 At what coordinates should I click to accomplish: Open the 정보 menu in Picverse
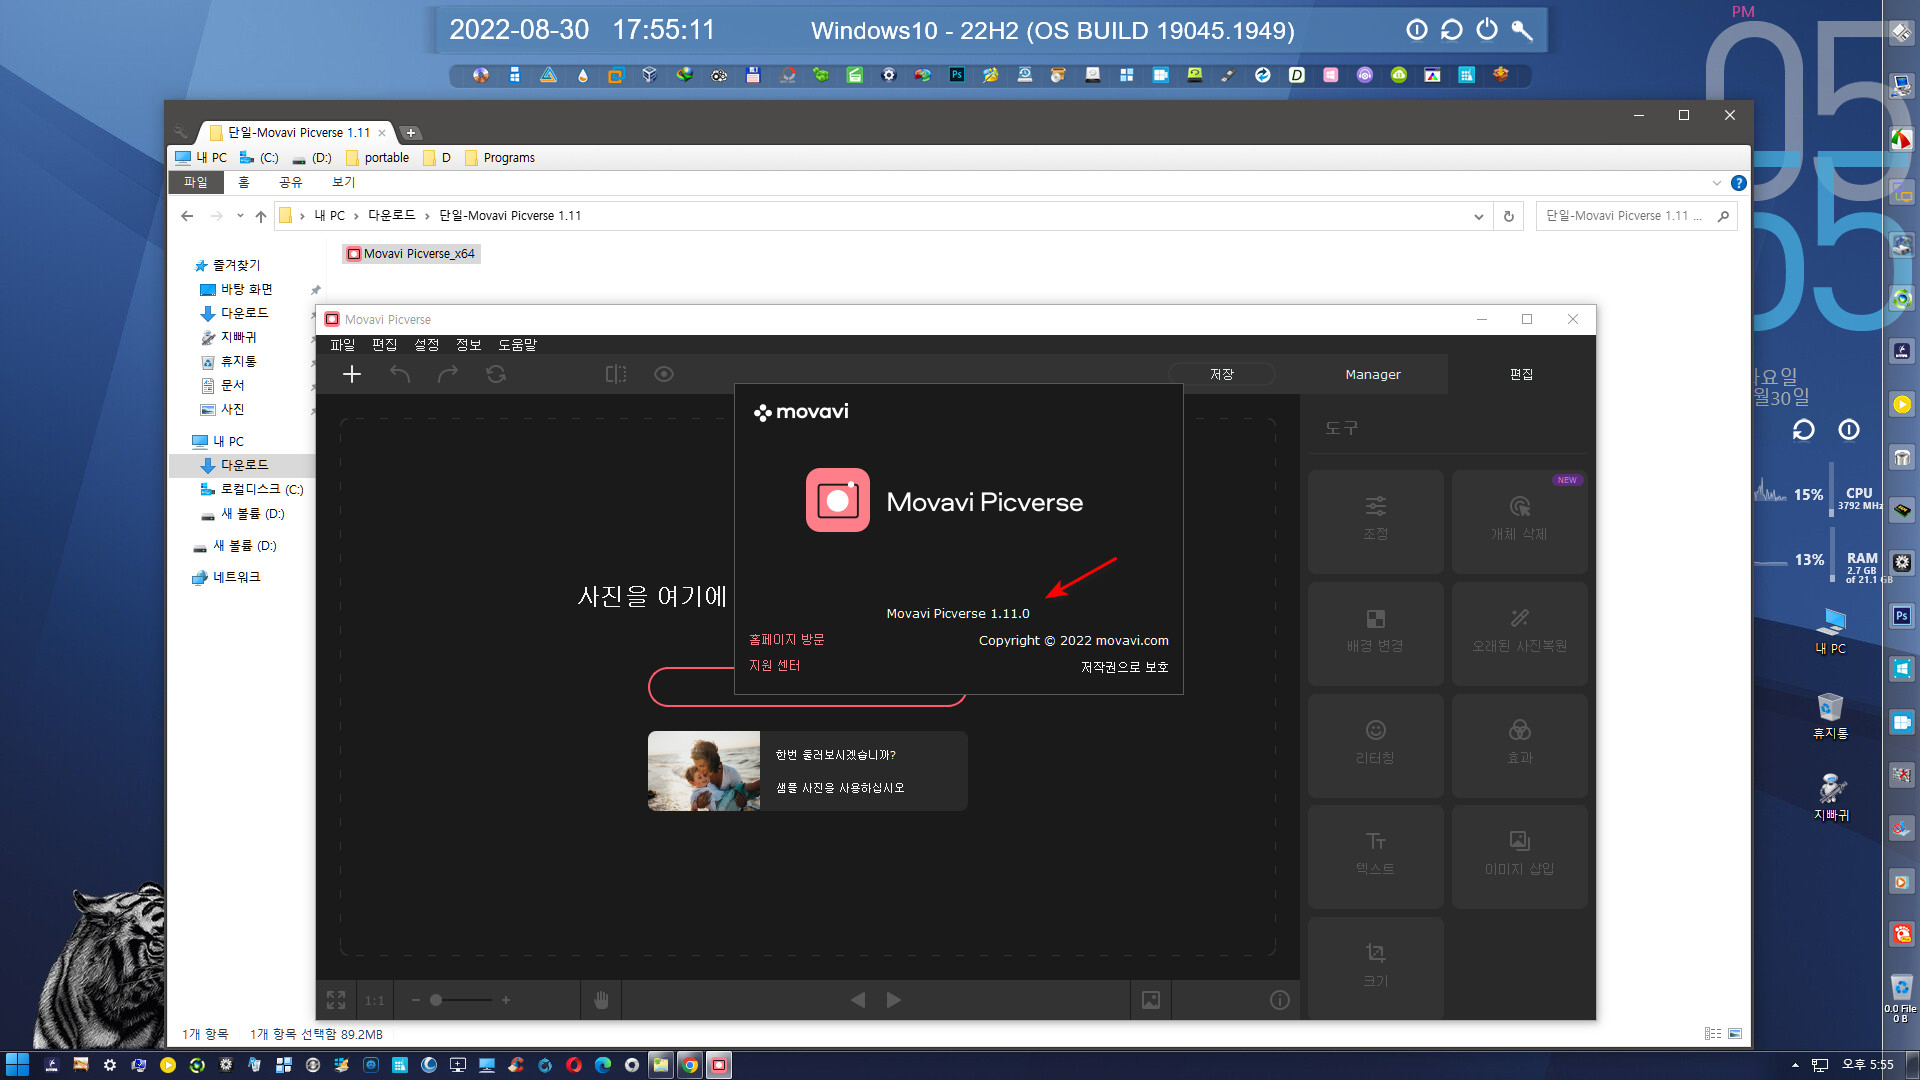pyautogui.click(x=469, y=345)
